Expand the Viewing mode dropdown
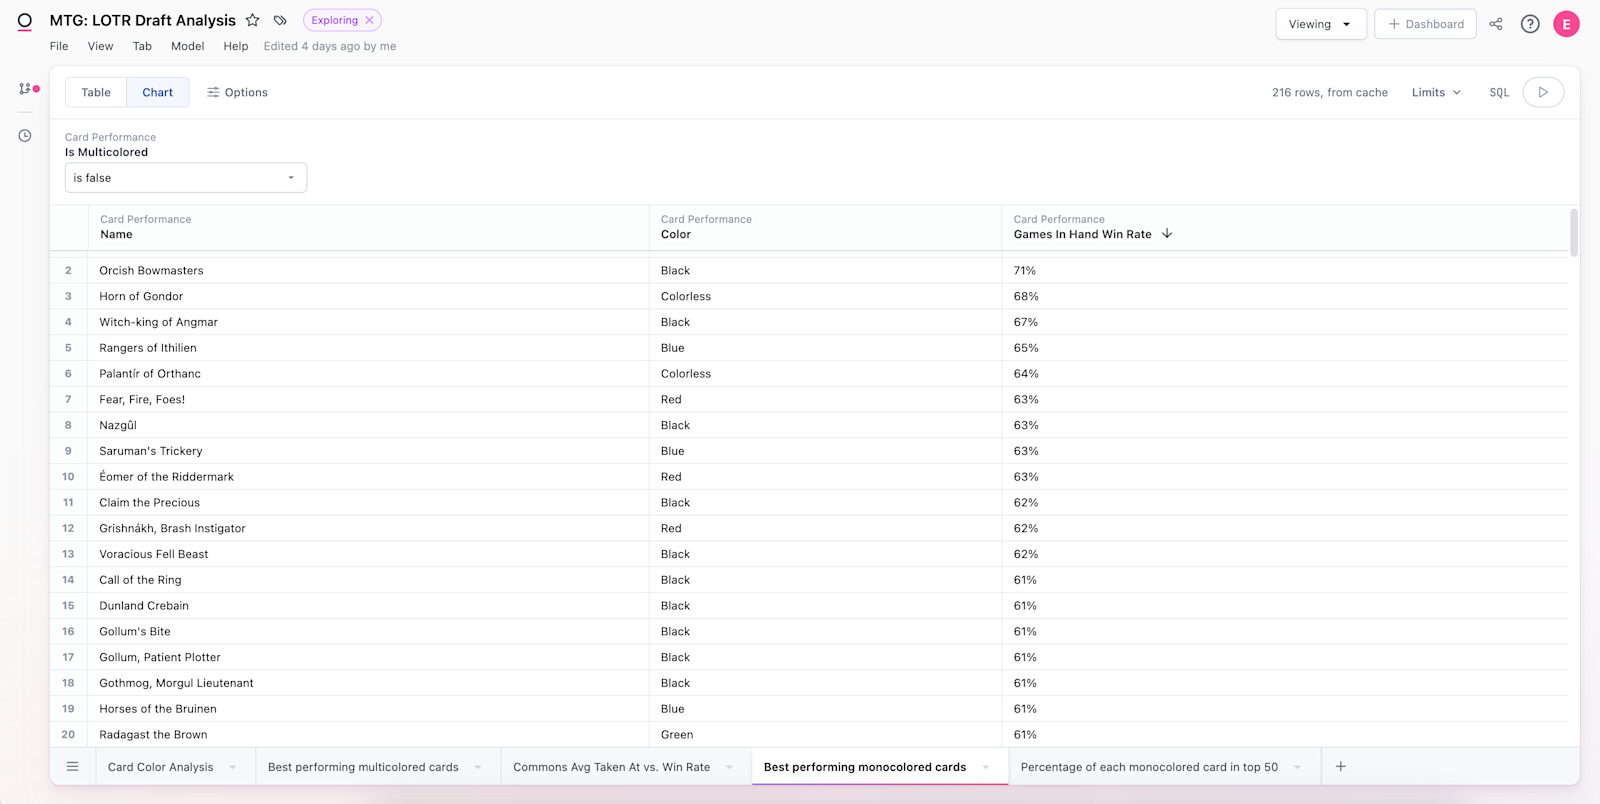The image size is (1600, 804). pyautogui.click(x=1320, y=24)
